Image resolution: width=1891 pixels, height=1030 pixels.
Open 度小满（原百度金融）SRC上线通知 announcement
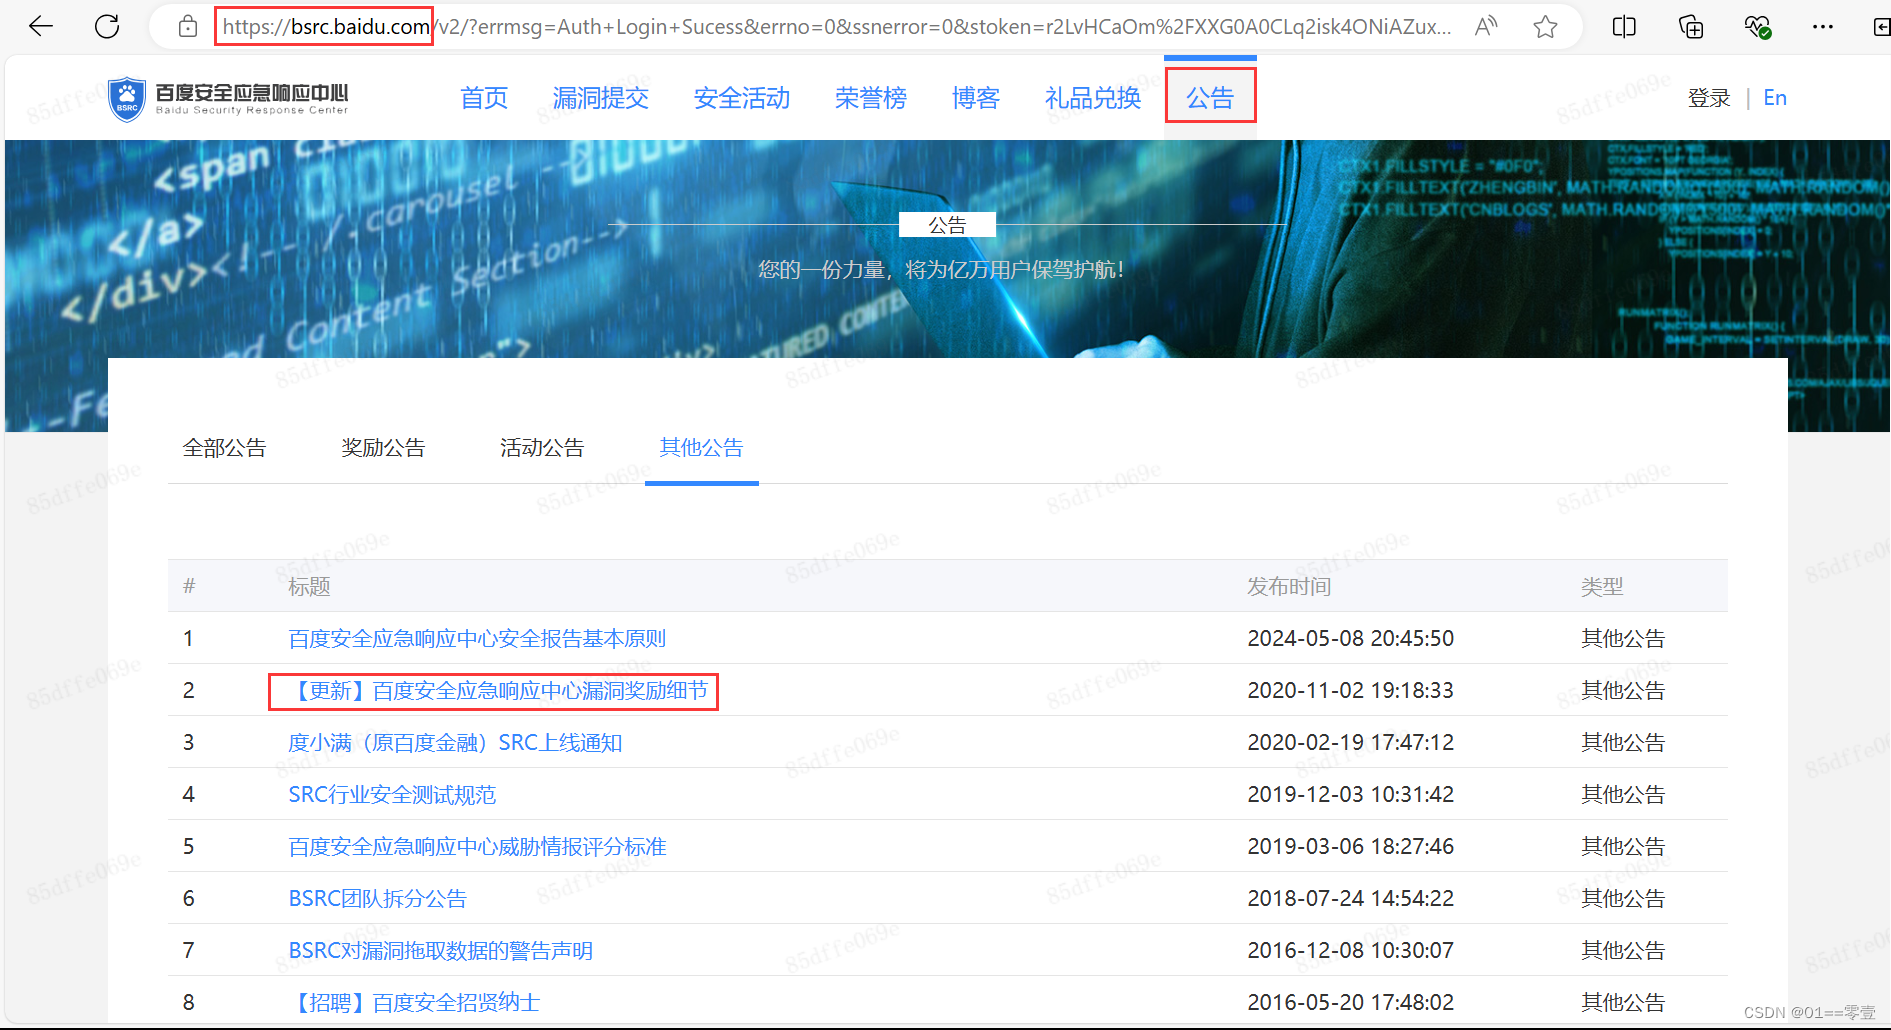pyautogui.click(x=455, y=743)
